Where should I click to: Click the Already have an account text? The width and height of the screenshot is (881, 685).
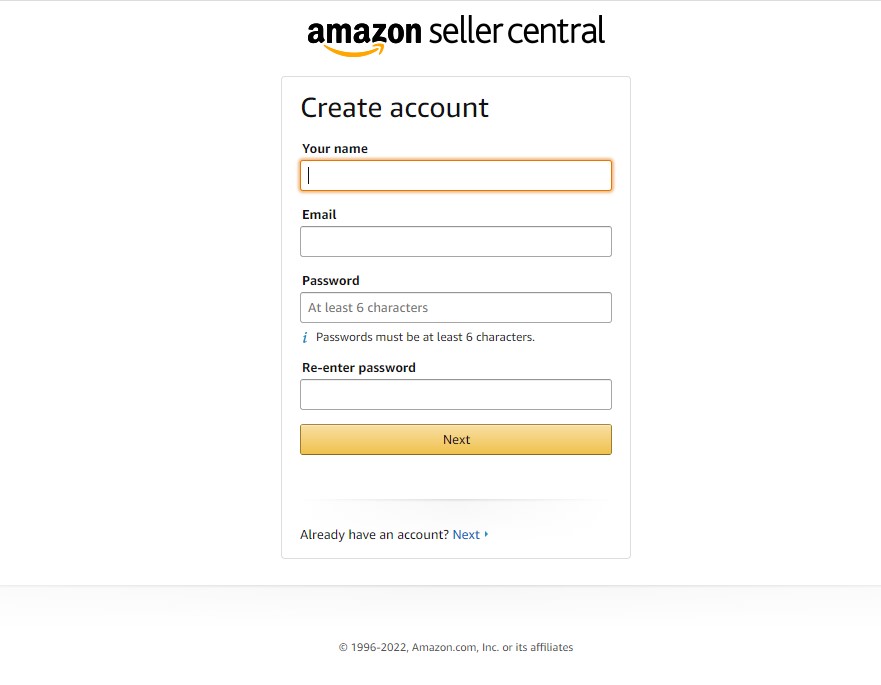tap(372, 534)
